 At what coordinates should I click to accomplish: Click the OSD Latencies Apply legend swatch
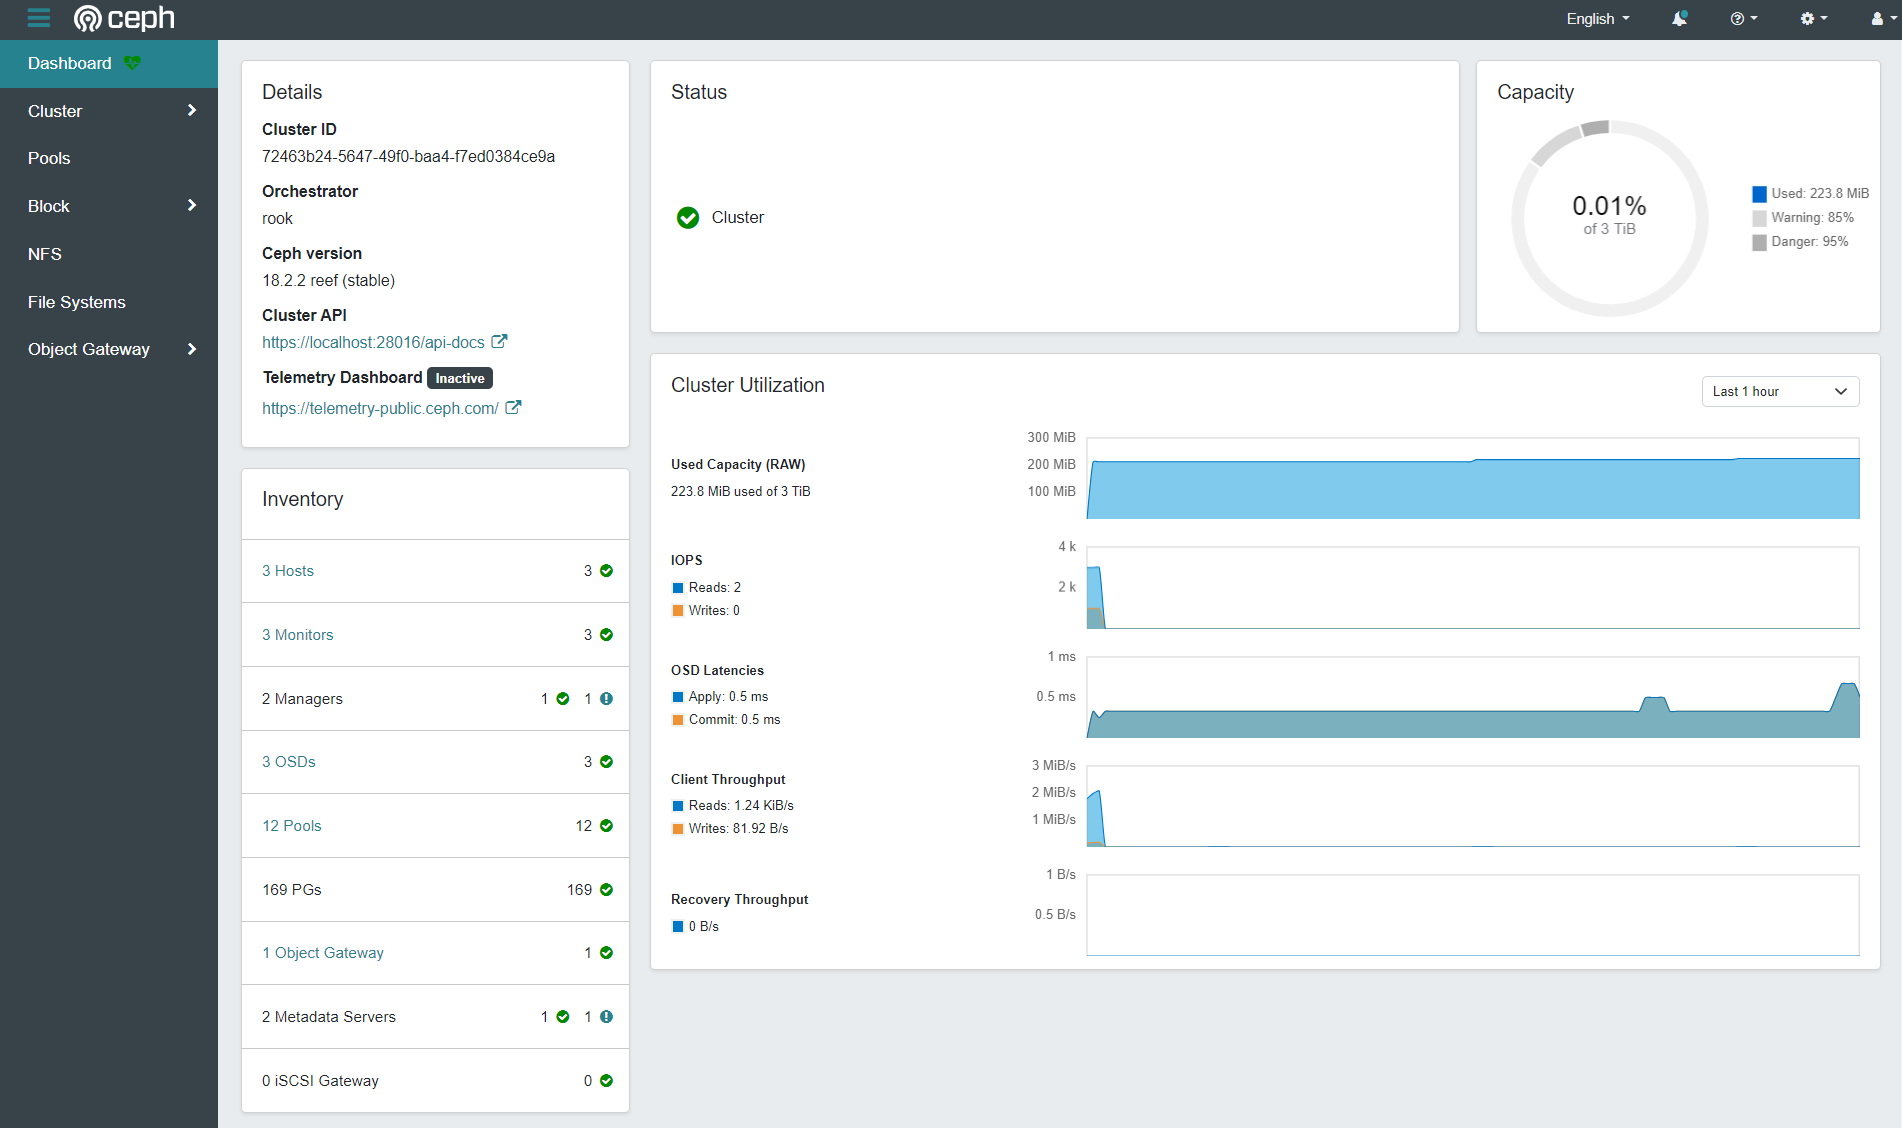point(678,697)
